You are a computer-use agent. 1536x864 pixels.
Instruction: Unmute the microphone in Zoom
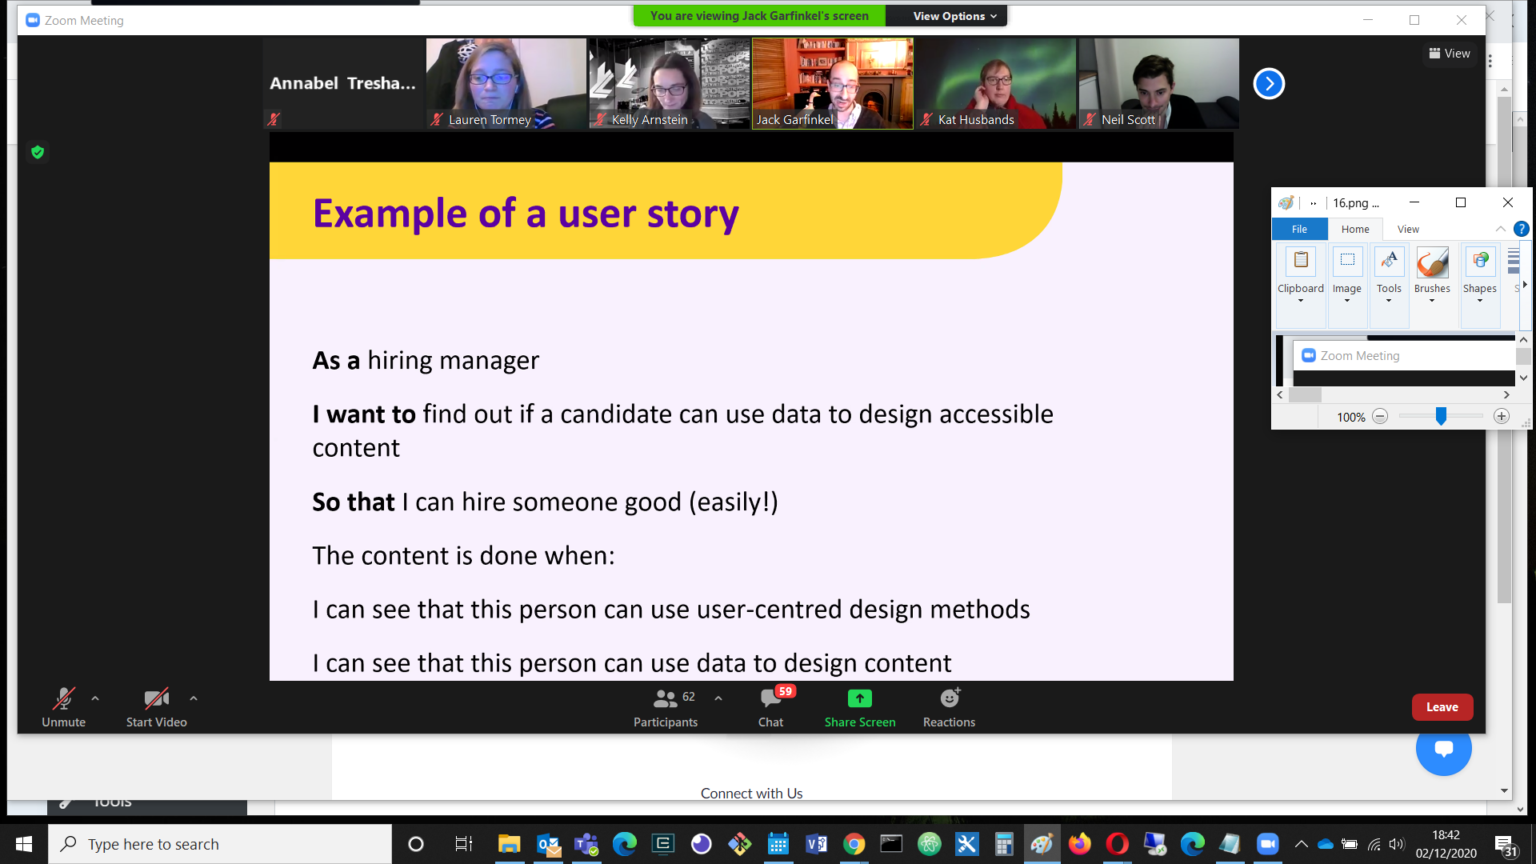click(62, 707)
